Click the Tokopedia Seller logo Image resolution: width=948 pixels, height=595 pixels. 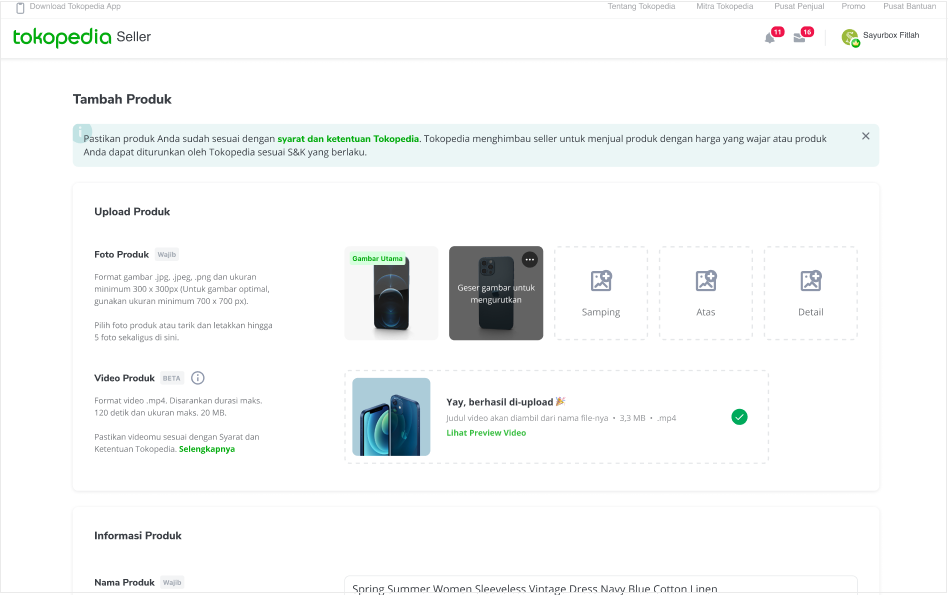click(82, 37)
